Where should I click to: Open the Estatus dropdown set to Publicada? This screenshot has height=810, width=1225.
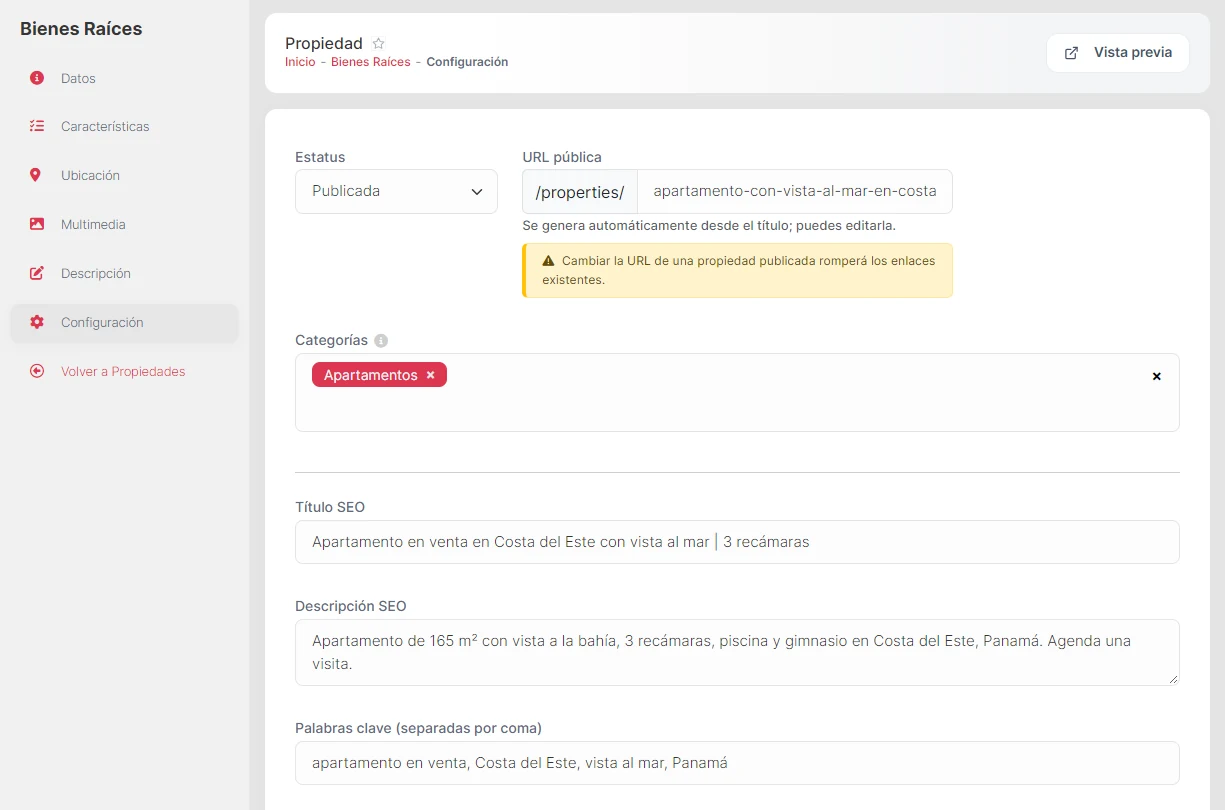coord(396,191)
